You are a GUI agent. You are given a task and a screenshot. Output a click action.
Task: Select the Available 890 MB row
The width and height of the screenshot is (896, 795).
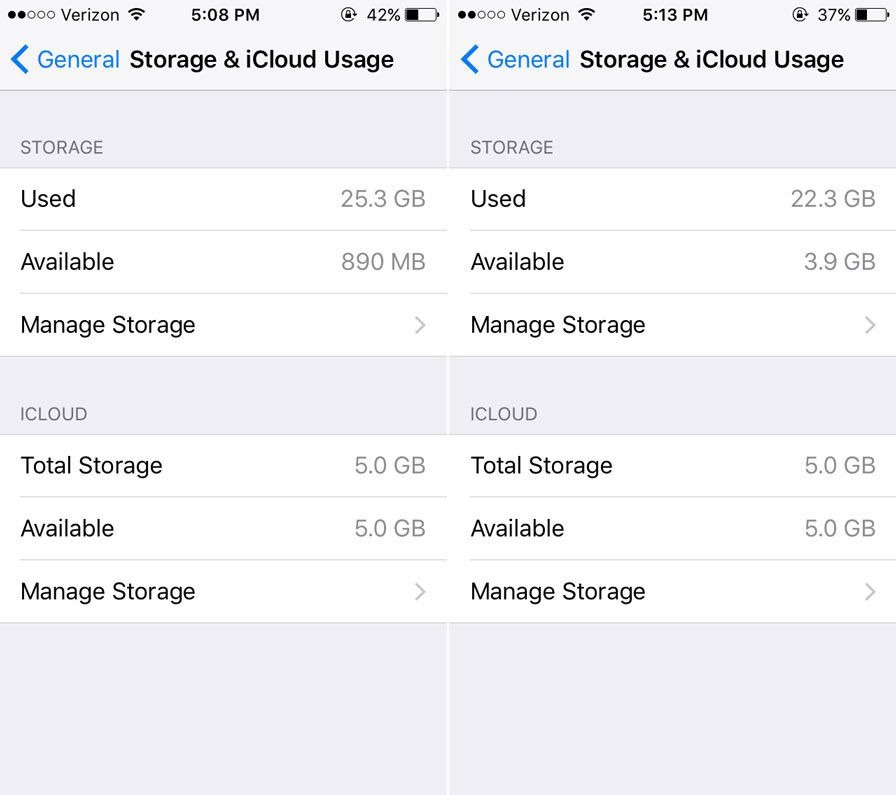[223, 262]
